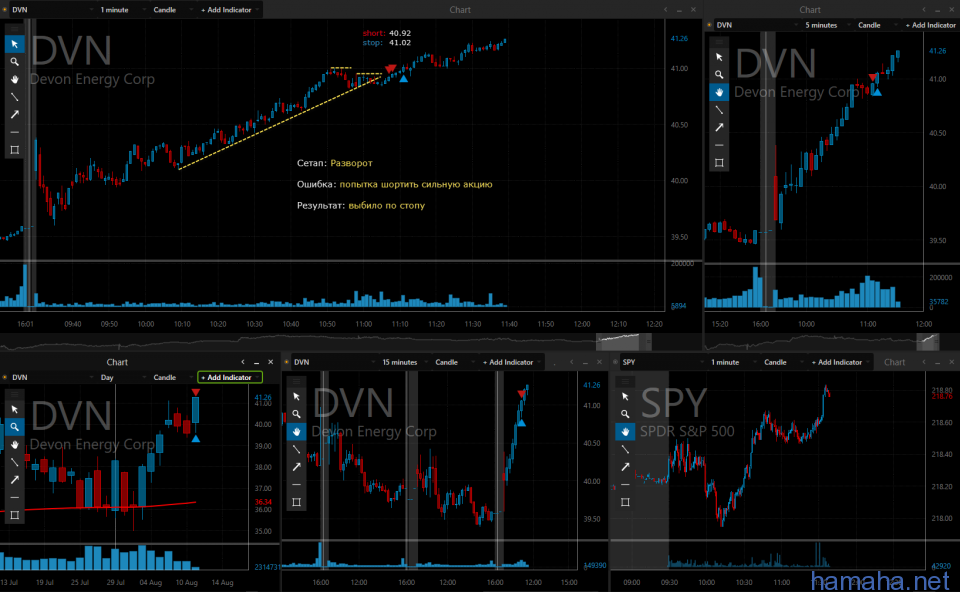The width and height of the screenshot is (960, 592).
Task: Open the Candle dropdown in the 5 minutes chart
Action: point(876,25)
